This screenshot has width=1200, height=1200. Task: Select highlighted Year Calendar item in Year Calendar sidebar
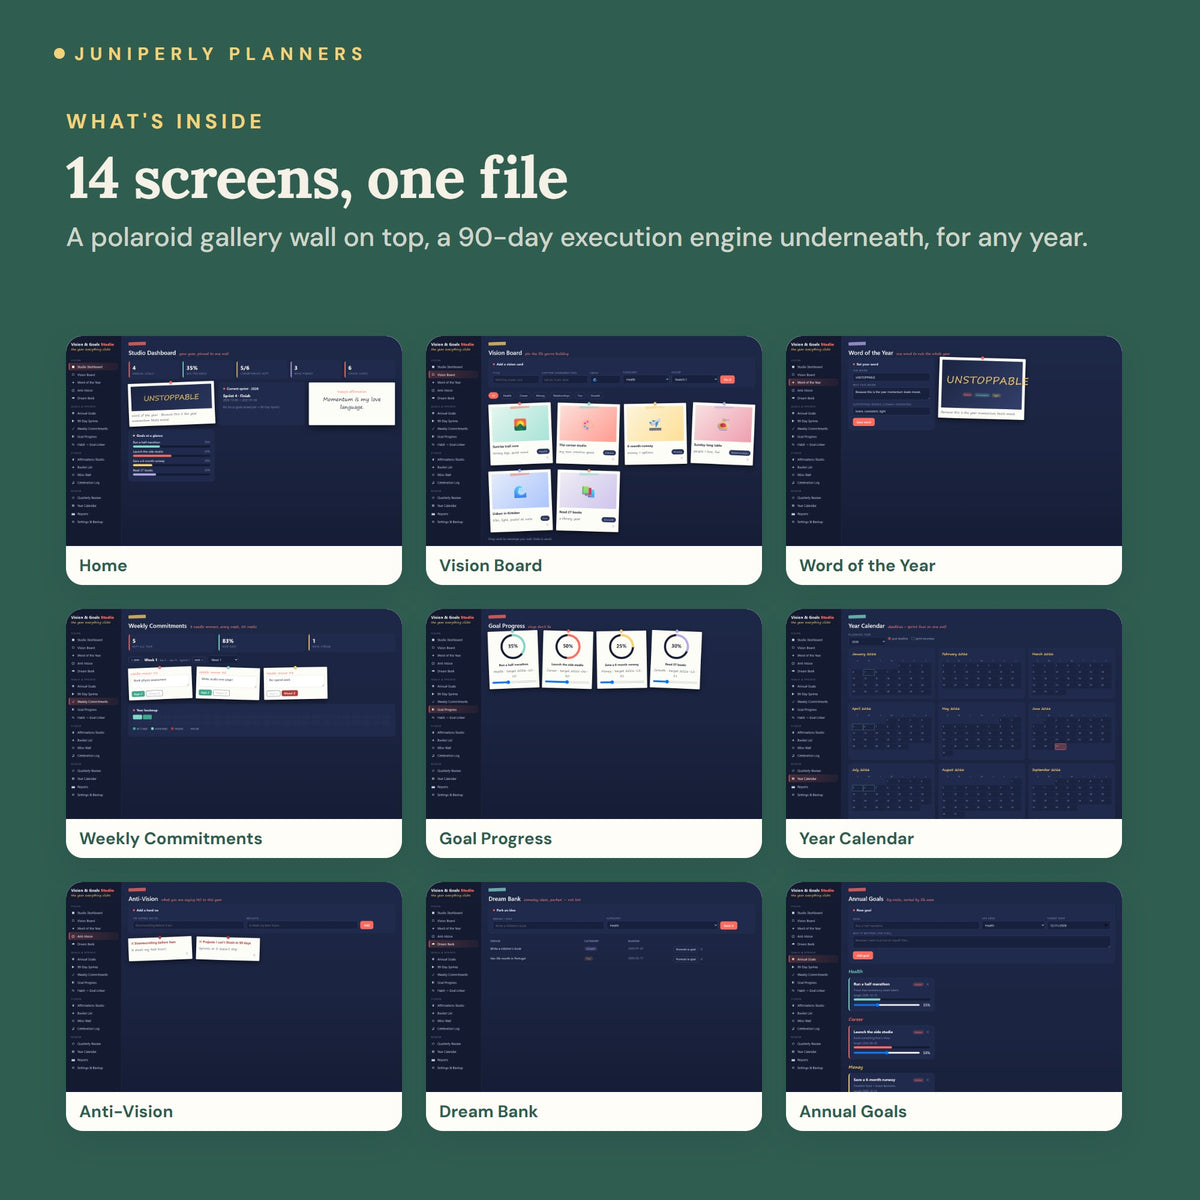point(812,779)
